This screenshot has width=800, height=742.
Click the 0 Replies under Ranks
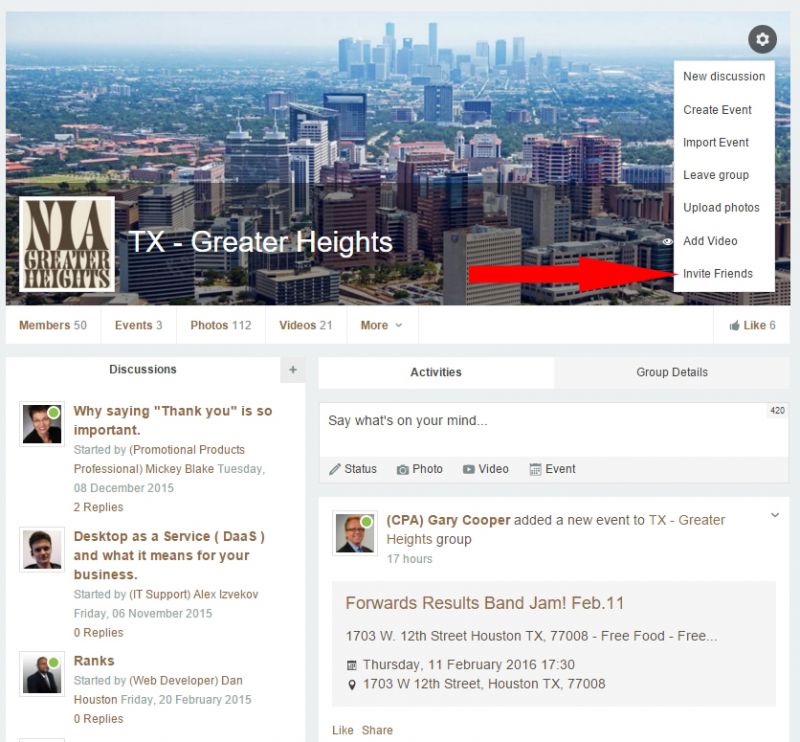[98, 719]
